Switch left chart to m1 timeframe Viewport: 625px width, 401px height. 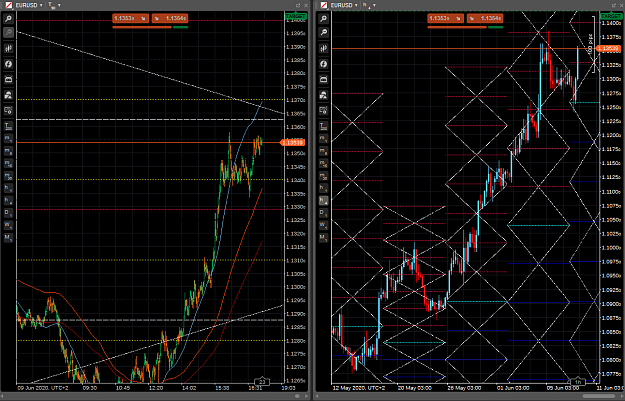pos(8,138)
